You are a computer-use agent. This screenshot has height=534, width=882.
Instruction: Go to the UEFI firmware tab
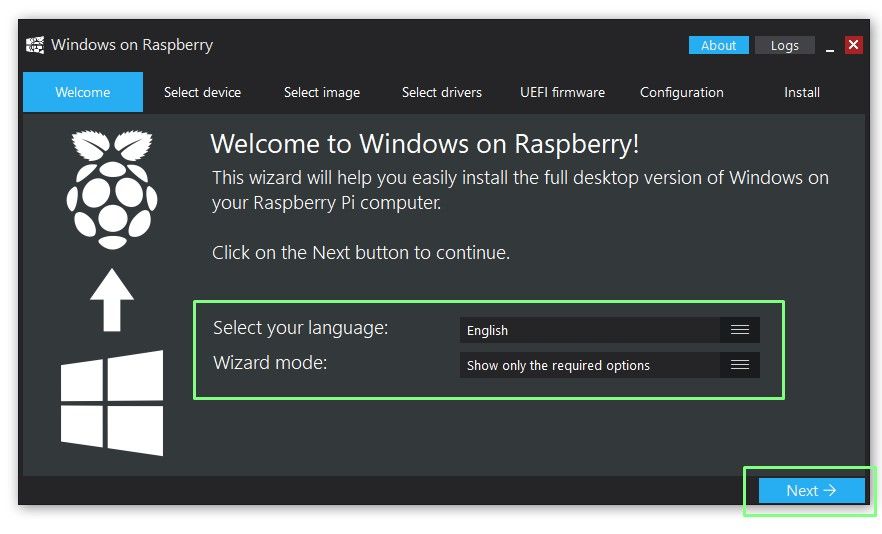tap(562, 92)
